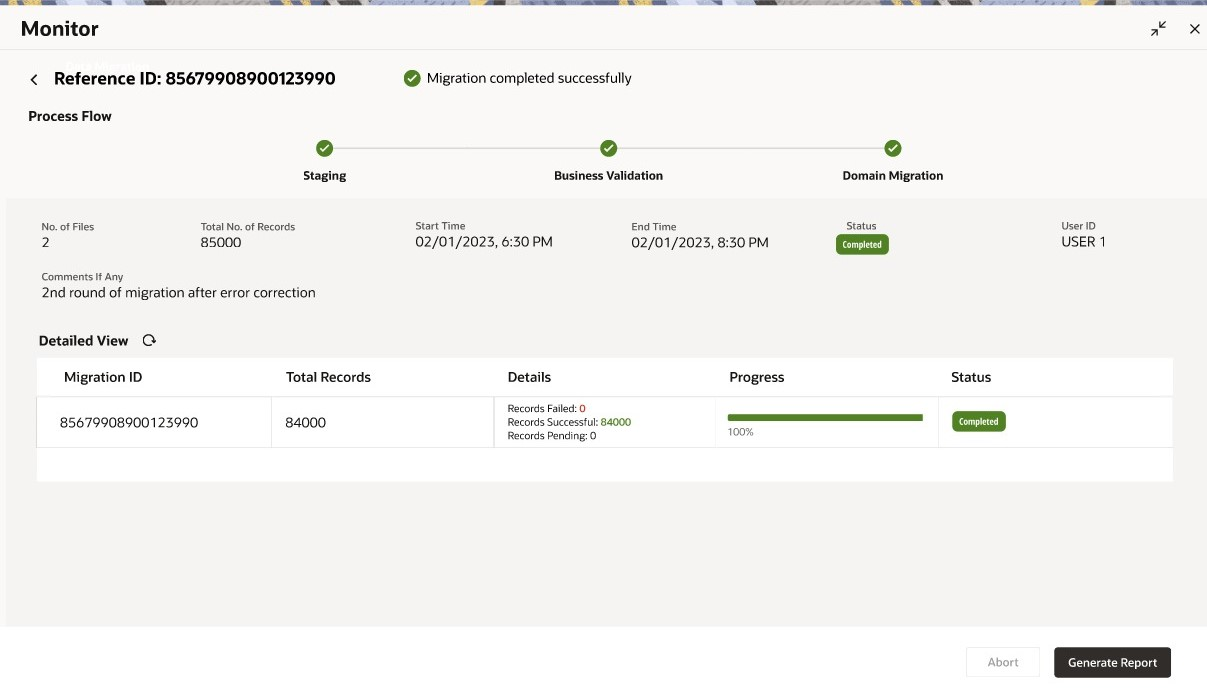Go back using the arrow beside Reference ID
Viewport: 1207px width, 695px height.
click(x=34, y=79)
